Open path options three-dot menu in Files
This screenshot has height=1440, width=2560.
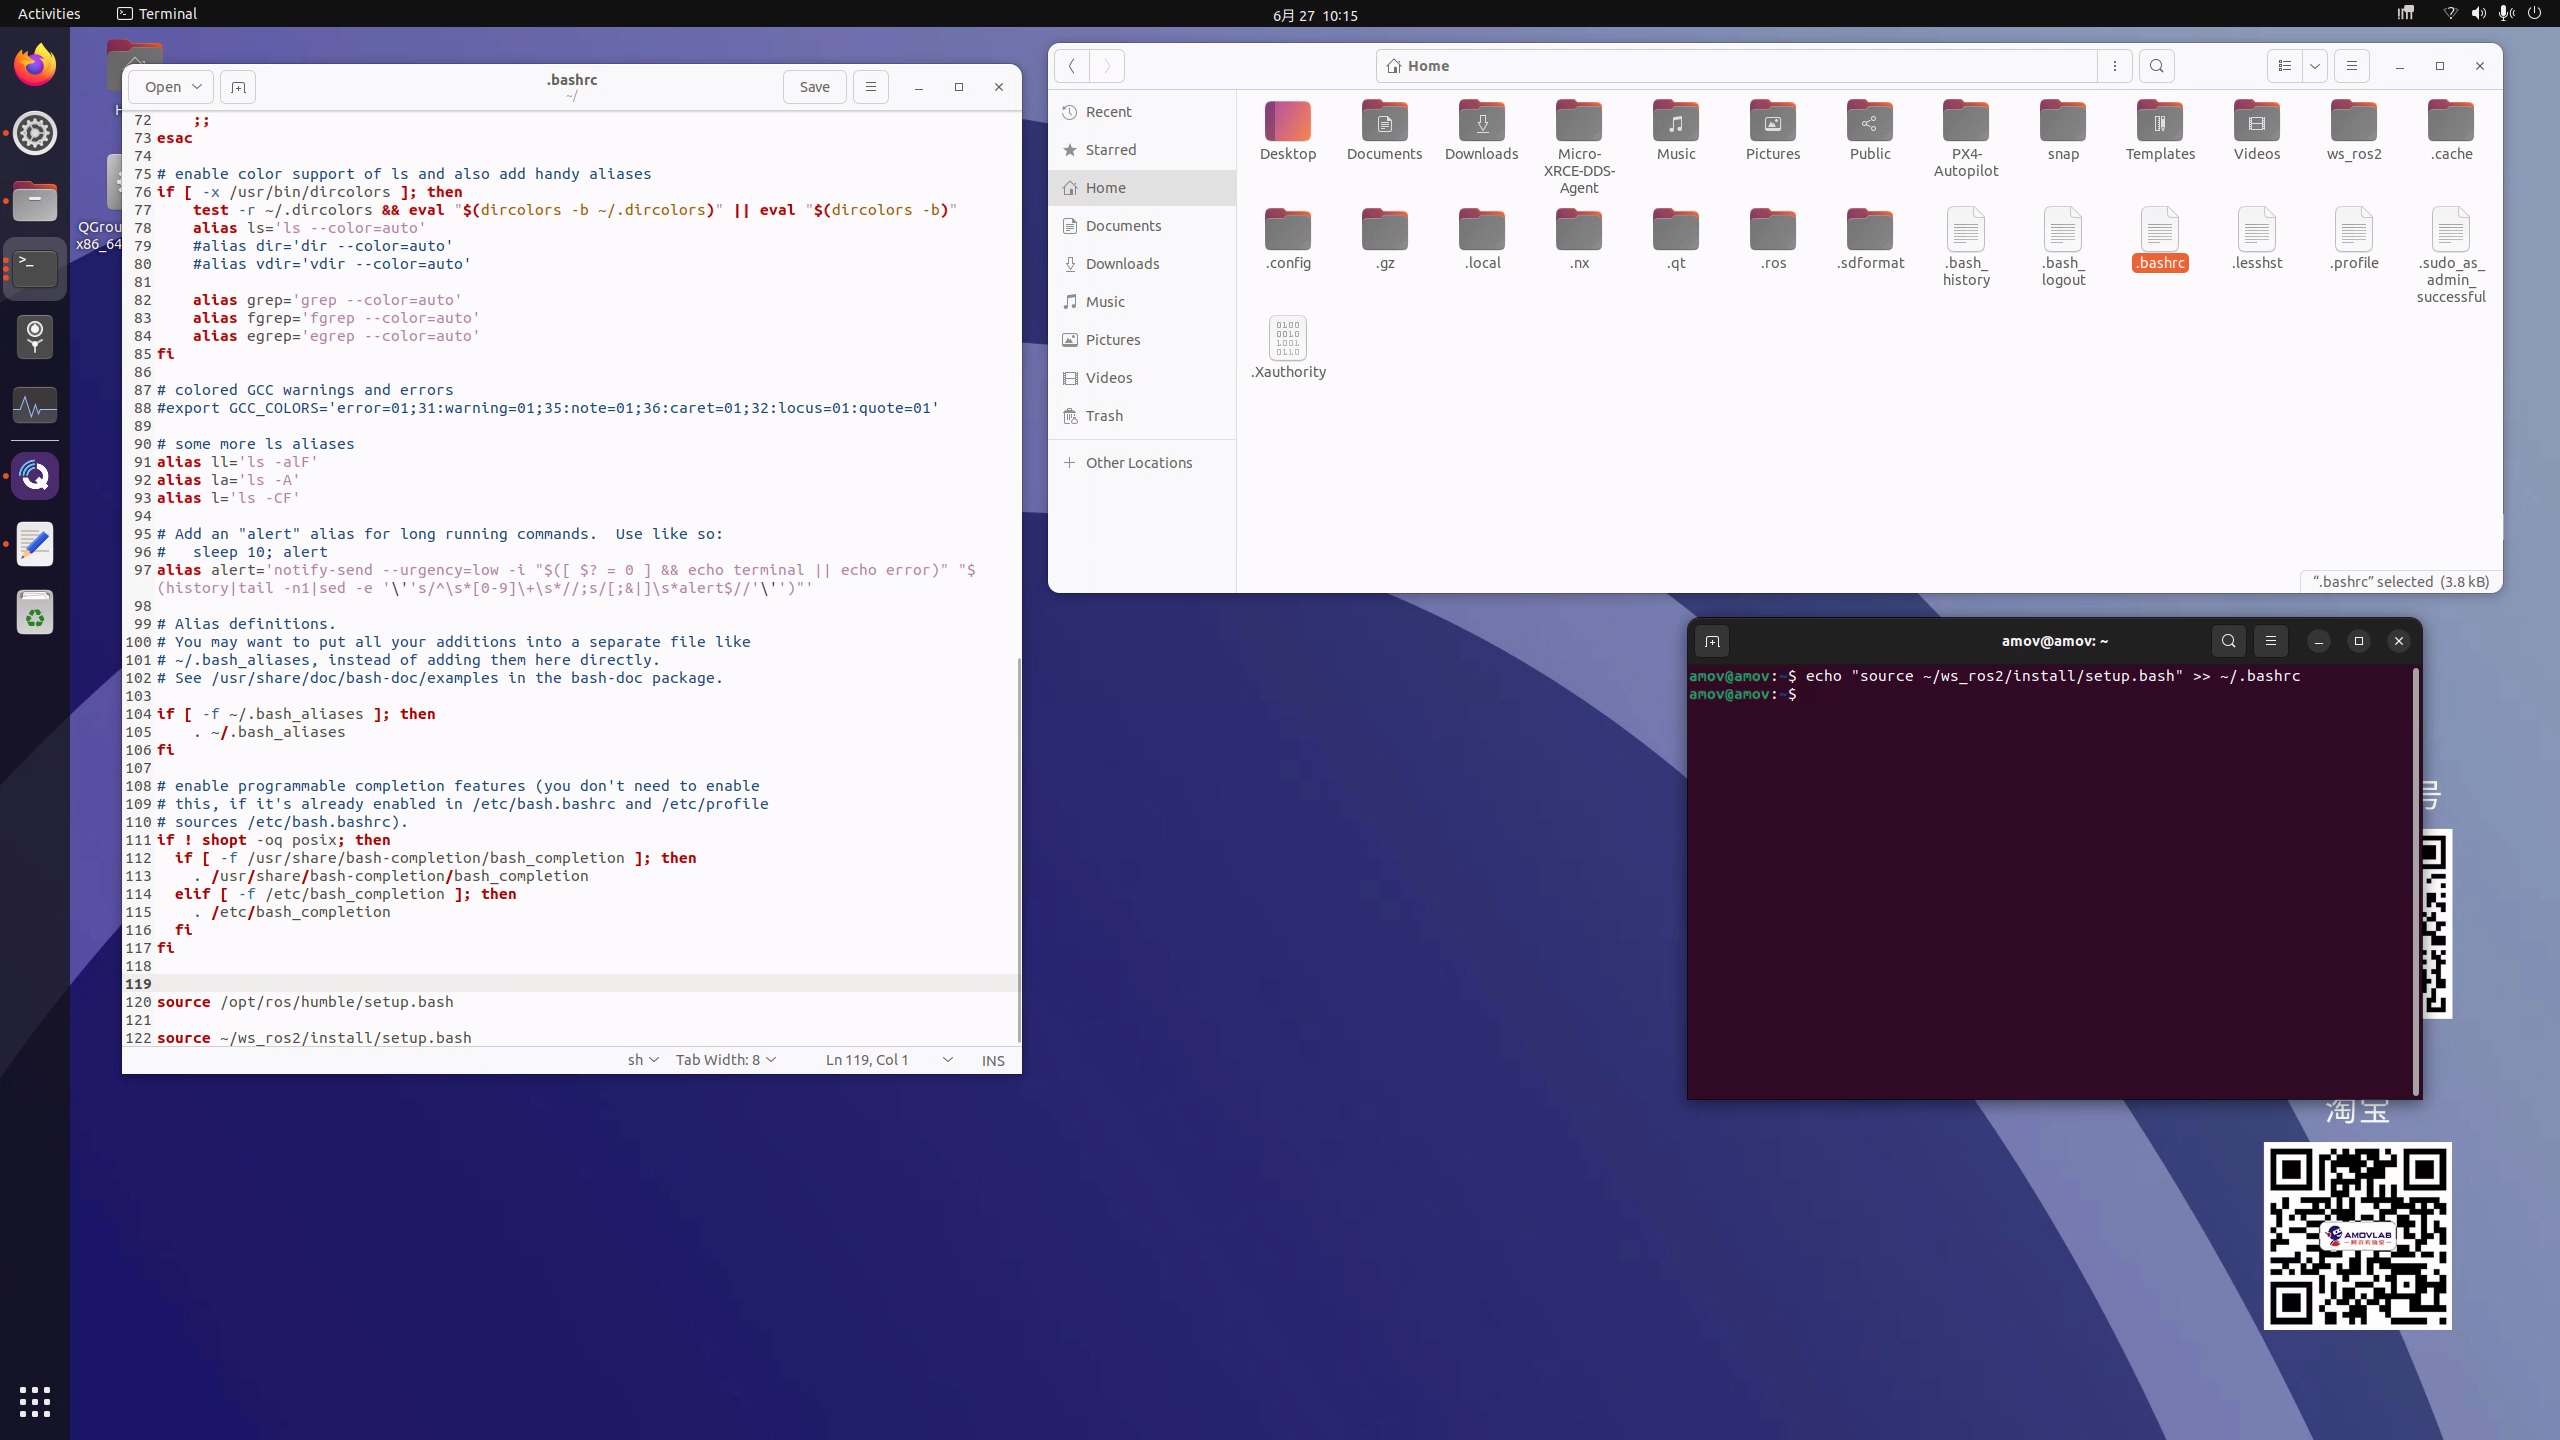2115,66
